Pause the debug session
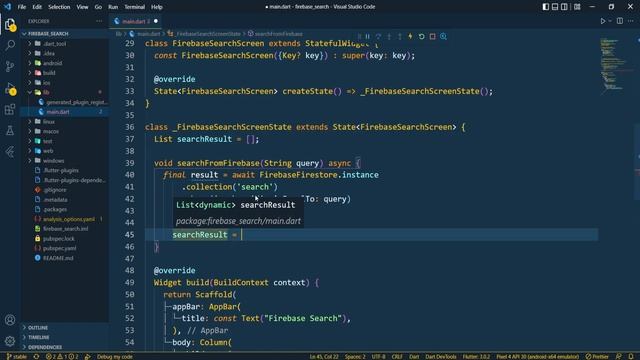 pyautogui.click(x=367, y=36)
